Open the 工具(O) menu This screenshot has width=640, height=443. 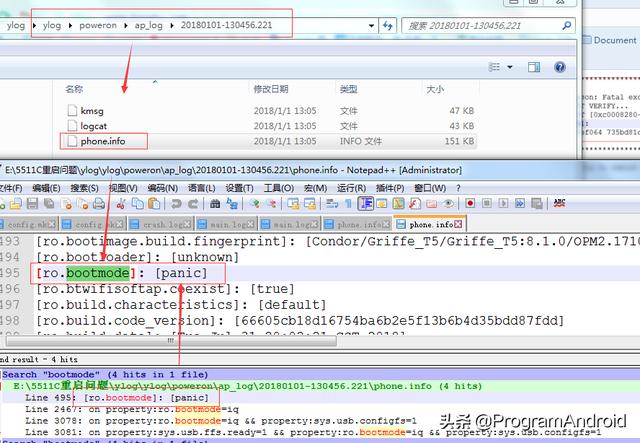click(279, 188)
